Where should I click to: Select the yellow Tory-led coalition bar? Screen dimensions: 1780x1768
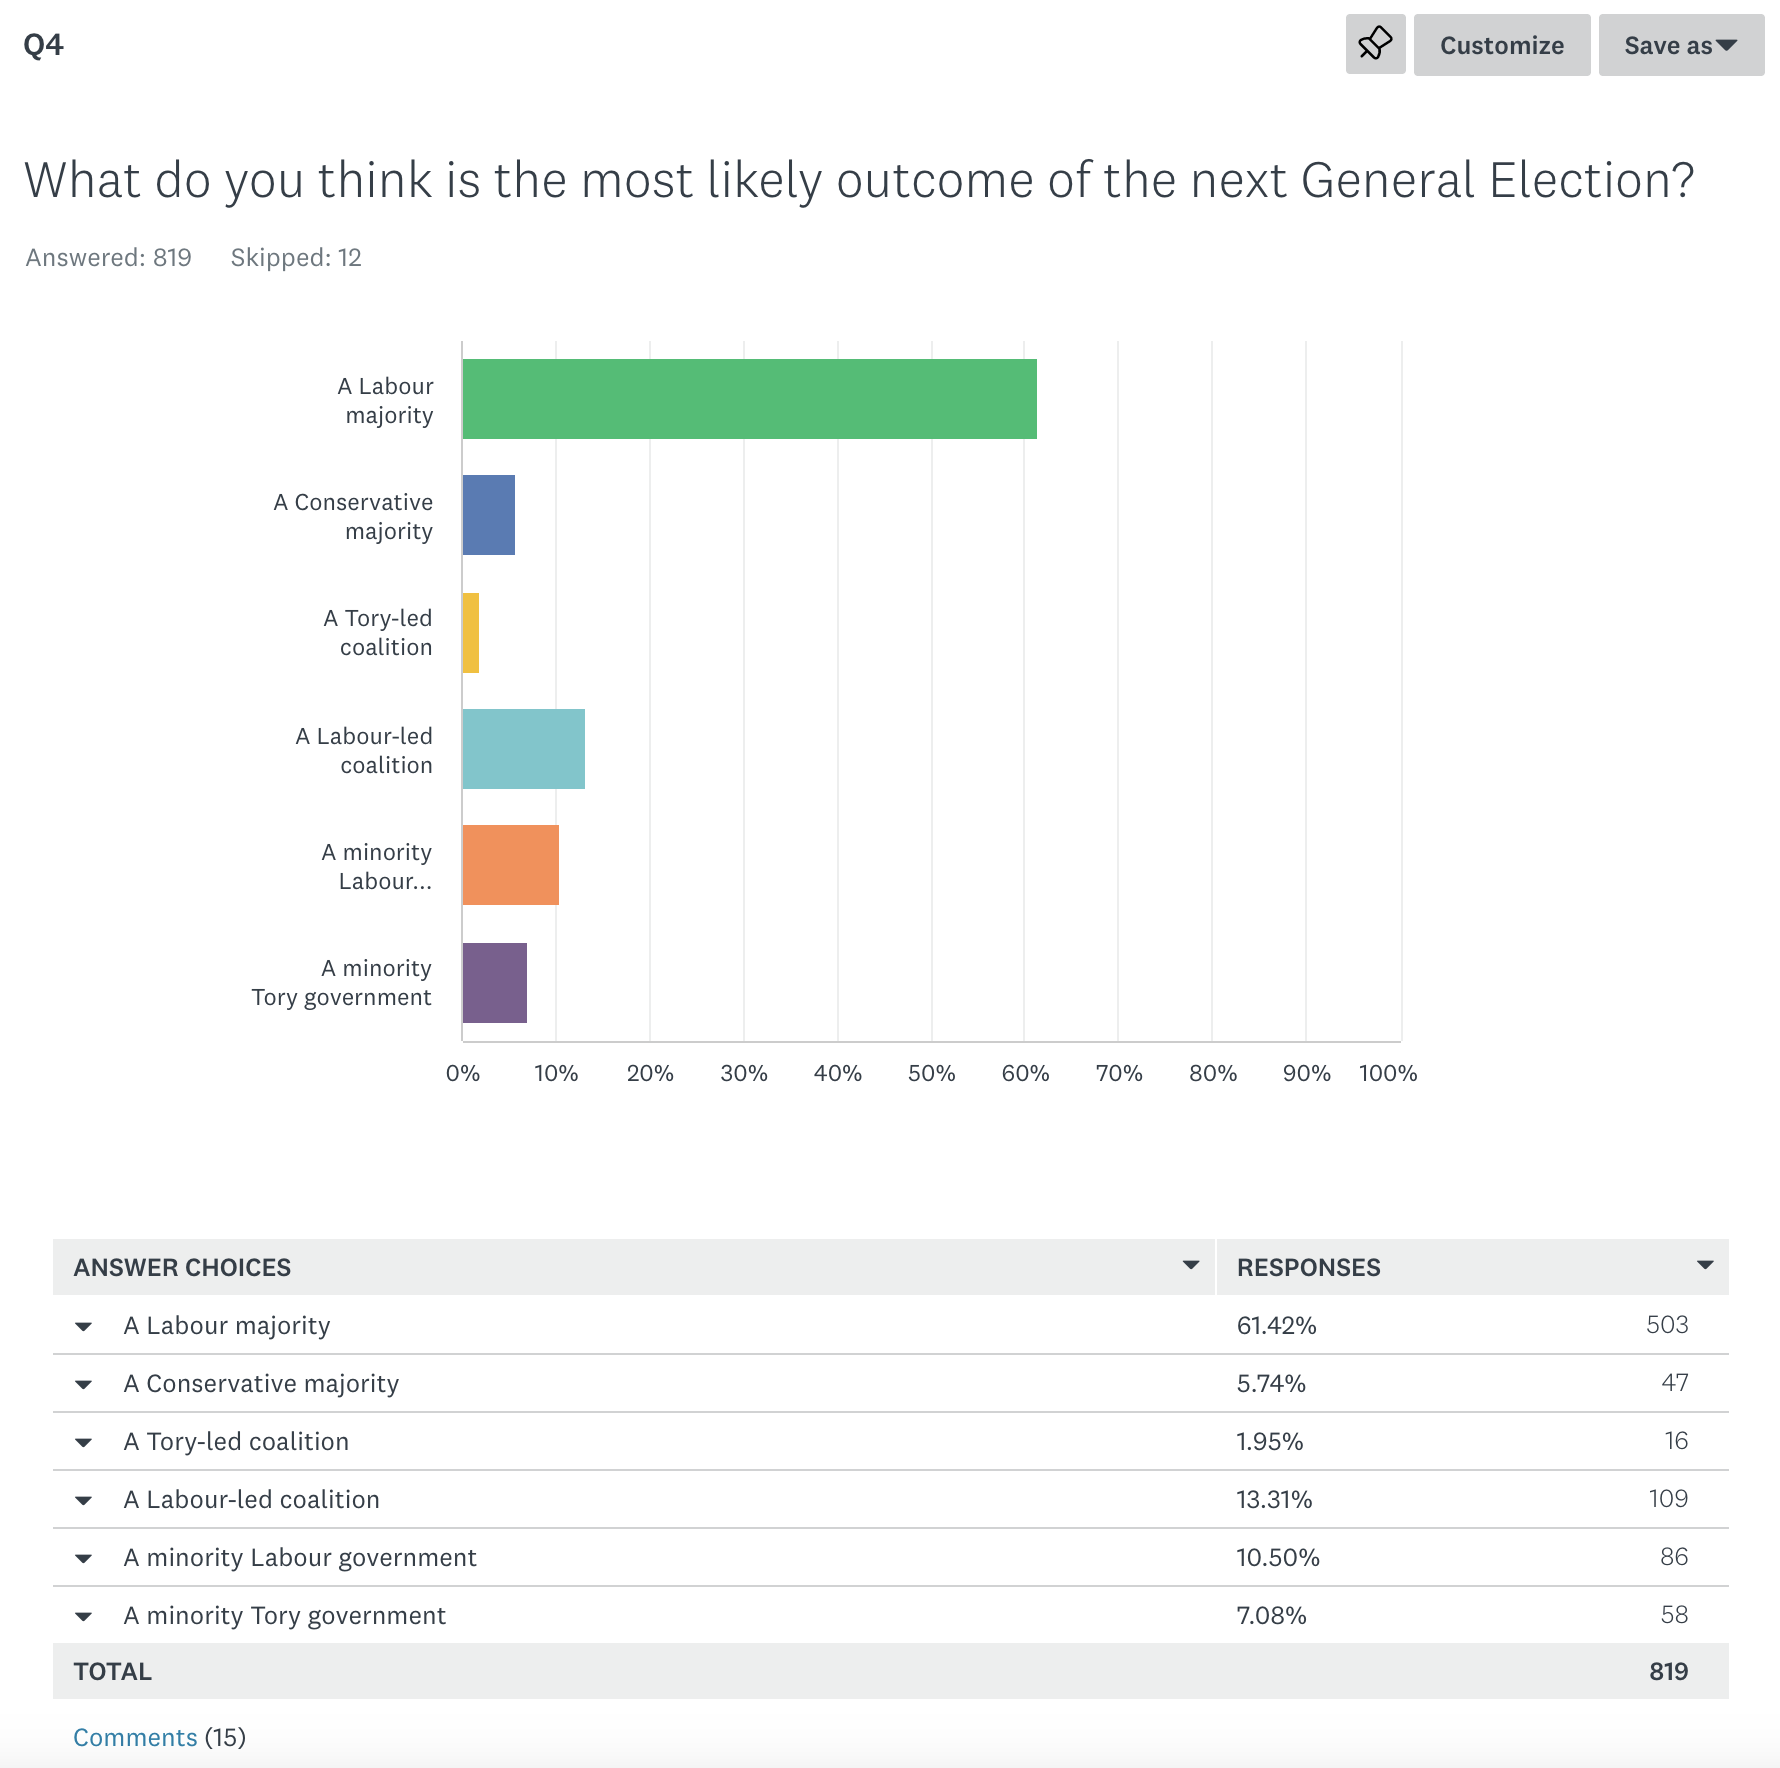pos(471,633)
